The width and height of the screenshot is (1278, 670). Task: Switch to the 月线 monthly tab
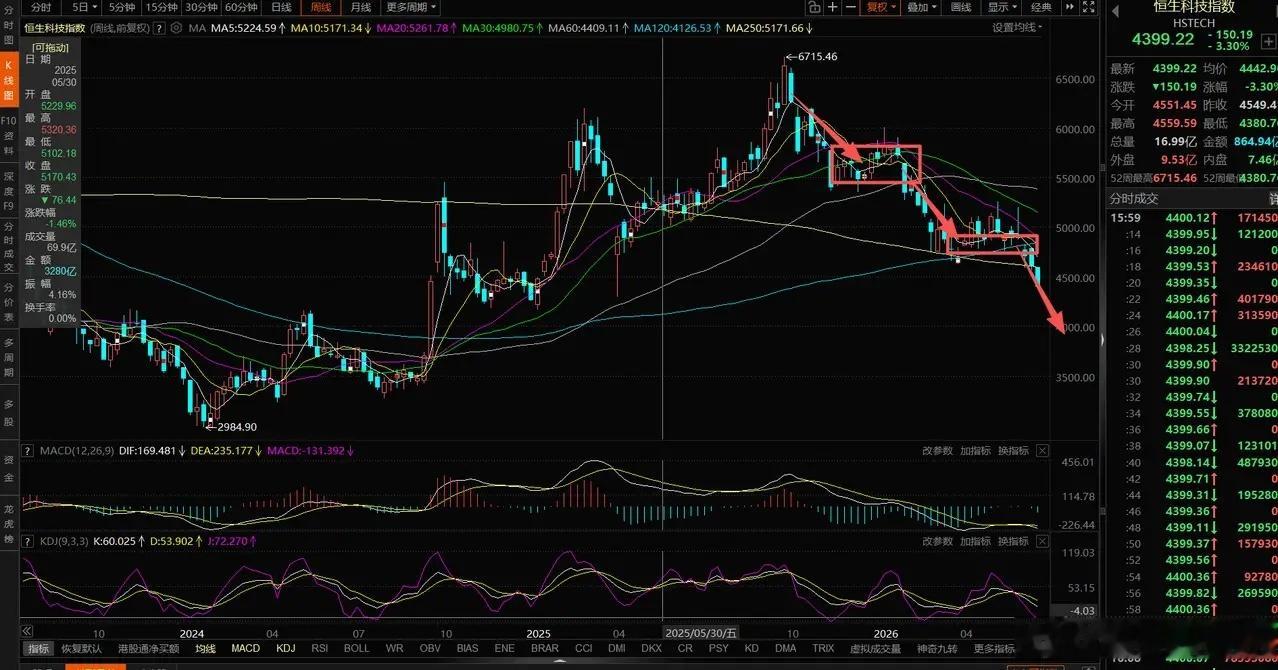click(x=361, y=7)
